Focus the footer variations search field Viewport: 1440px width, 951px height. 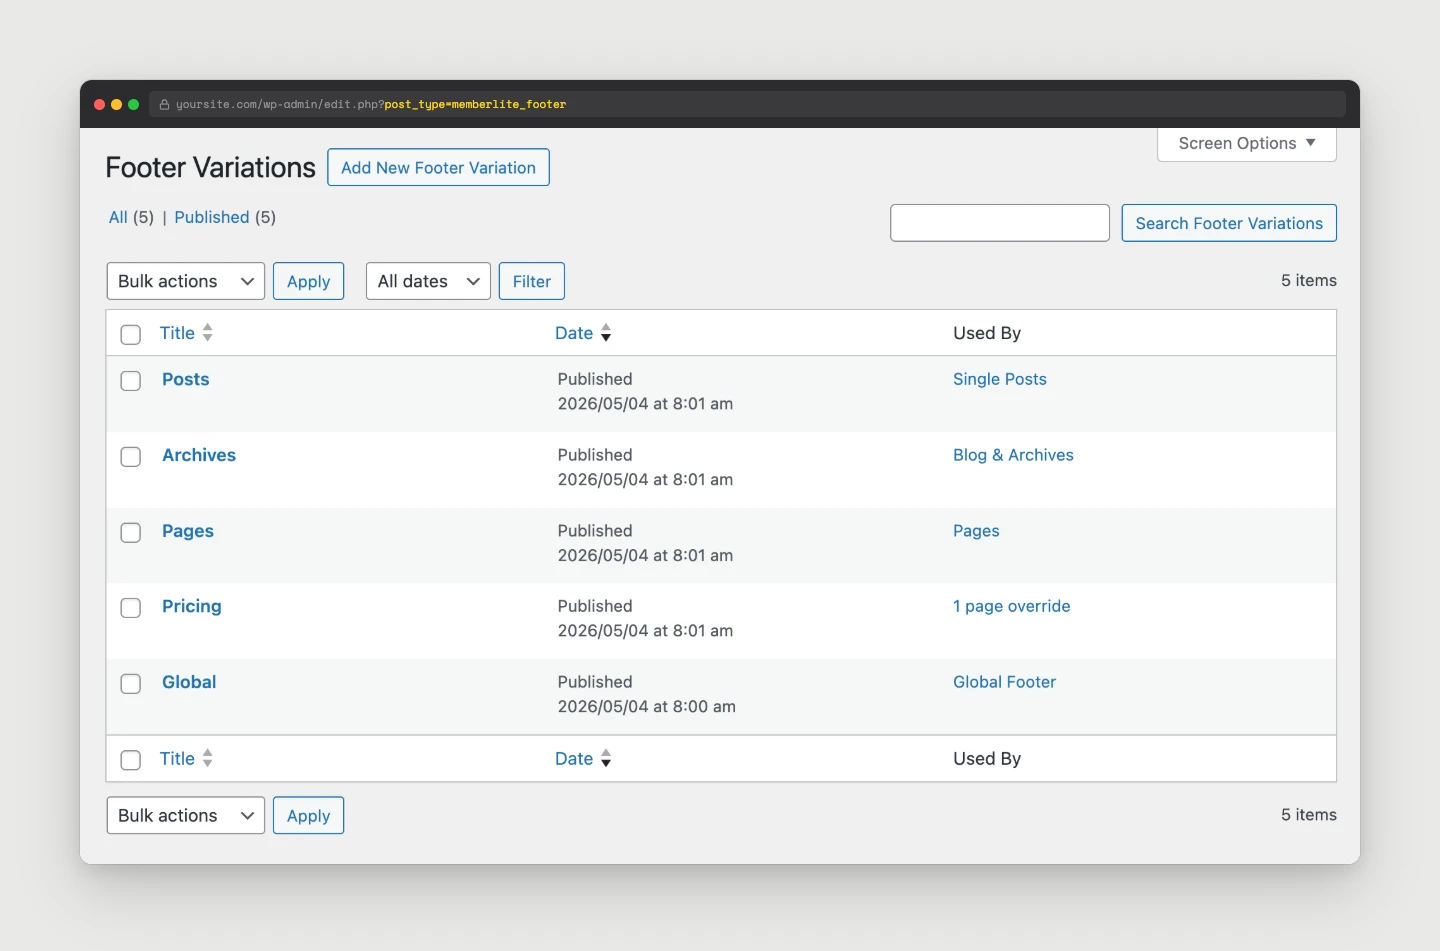tap(1000, 223)
